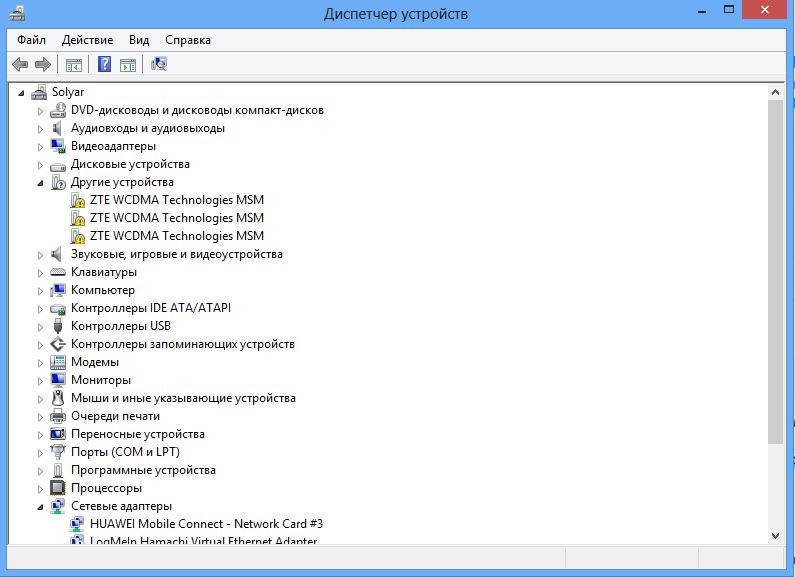Select the Порты (COM и LPT) label
Viewport: 795px width, 577px height.
coord(125,452)
